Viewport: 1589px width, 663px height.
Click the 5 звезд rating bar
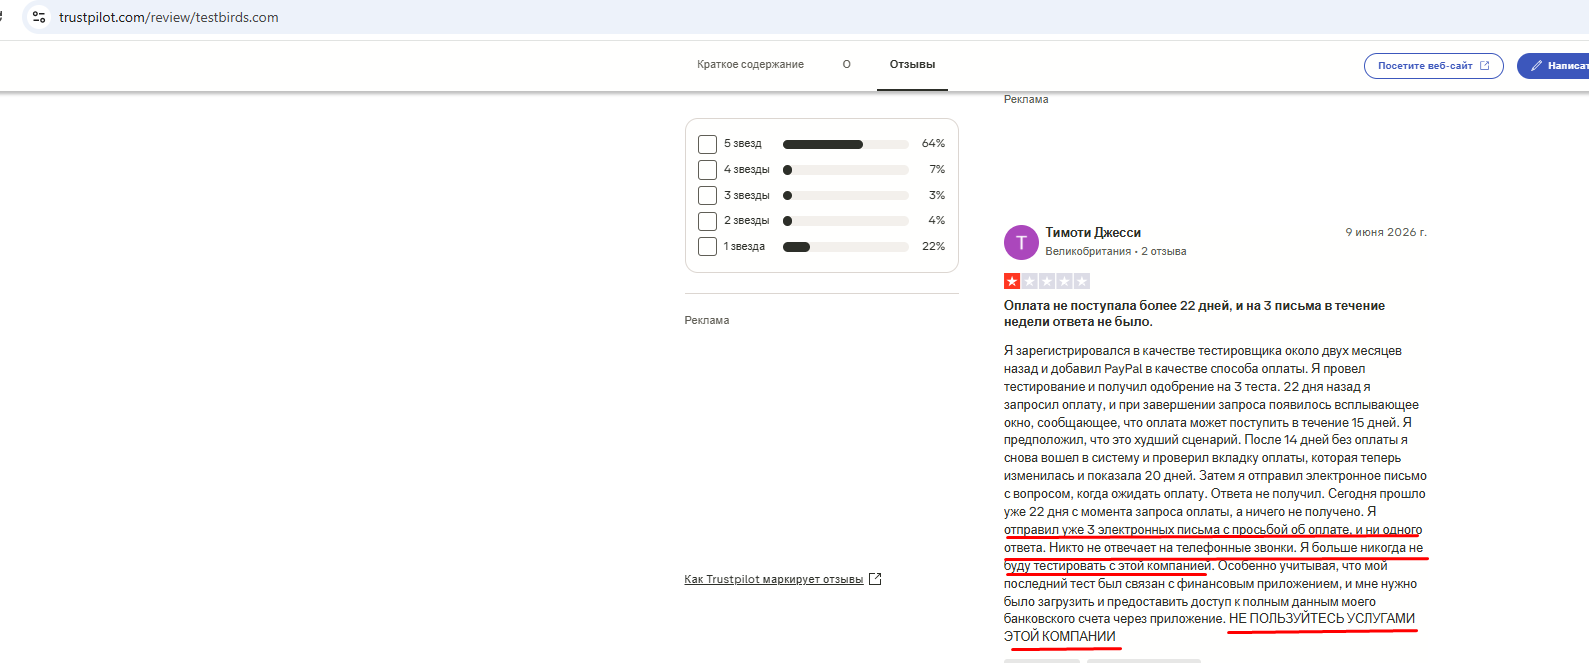pyautogui.click(x=846, y=144)
